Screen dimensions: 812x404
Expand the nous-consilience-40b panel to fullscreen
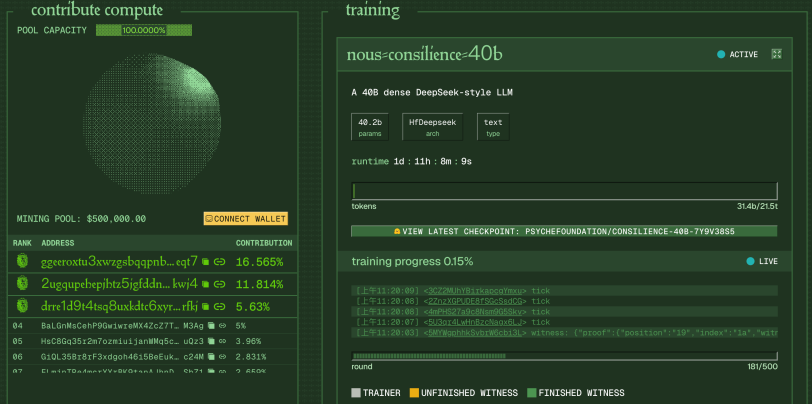pyautogui.click(x=776, y=54)
